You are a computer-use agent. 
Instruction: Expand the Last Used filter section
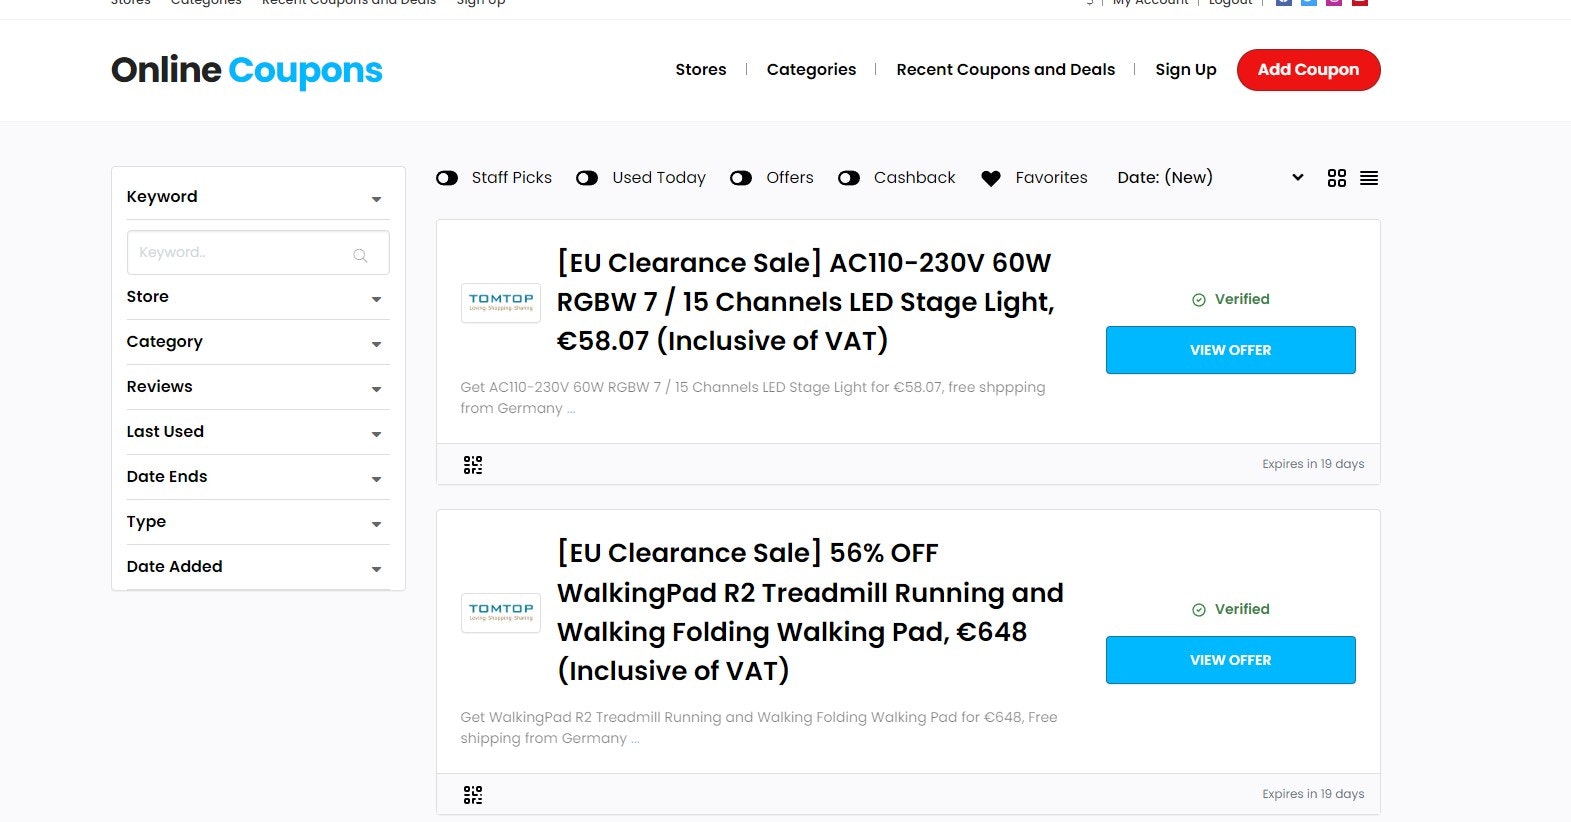click(x=258, y=432)
